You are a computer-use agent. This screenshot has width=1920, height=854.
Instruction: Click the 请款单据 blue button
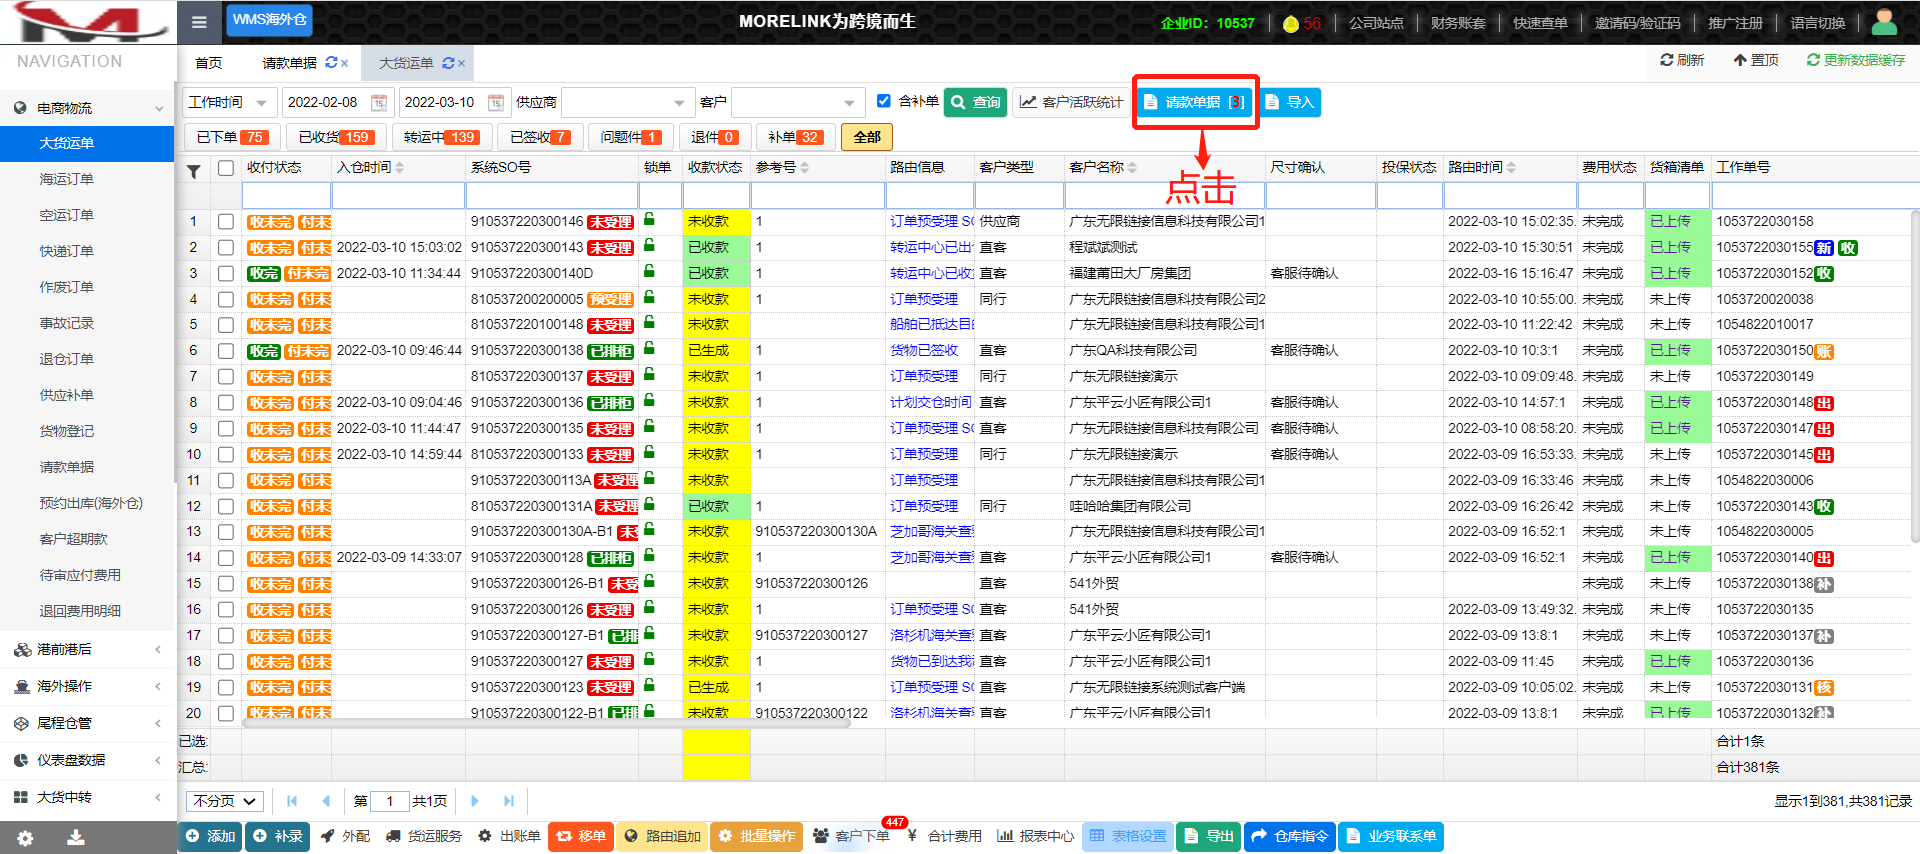coord(1194,102)
